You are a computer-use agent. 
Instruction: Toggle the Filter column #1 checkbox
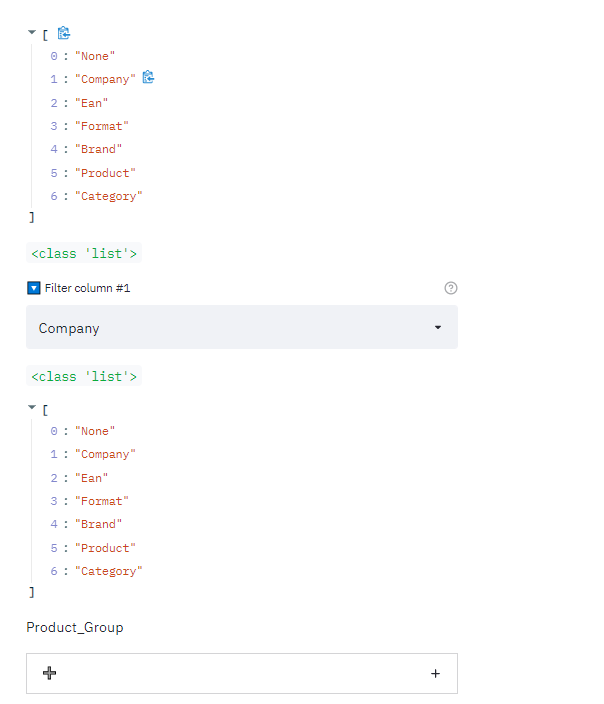(33, 288)
